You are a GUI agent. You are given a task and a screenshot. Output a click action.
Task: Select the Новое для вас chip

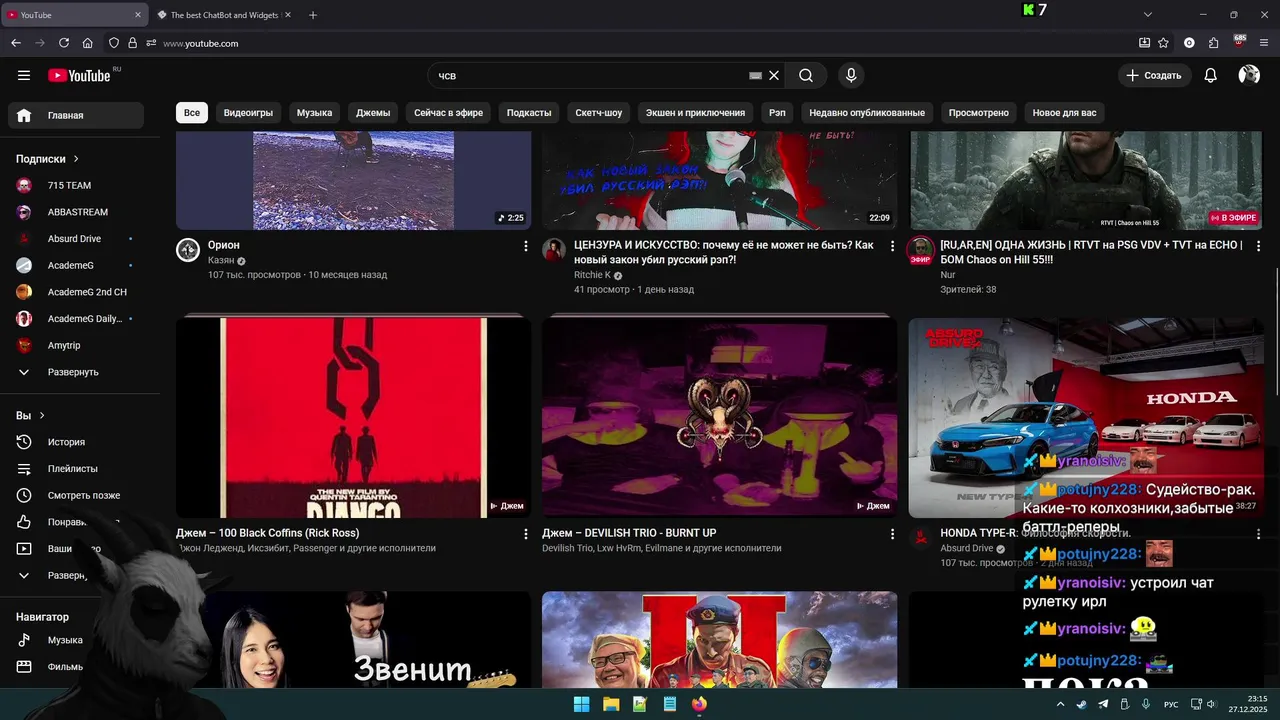(x=1064, y=113)
